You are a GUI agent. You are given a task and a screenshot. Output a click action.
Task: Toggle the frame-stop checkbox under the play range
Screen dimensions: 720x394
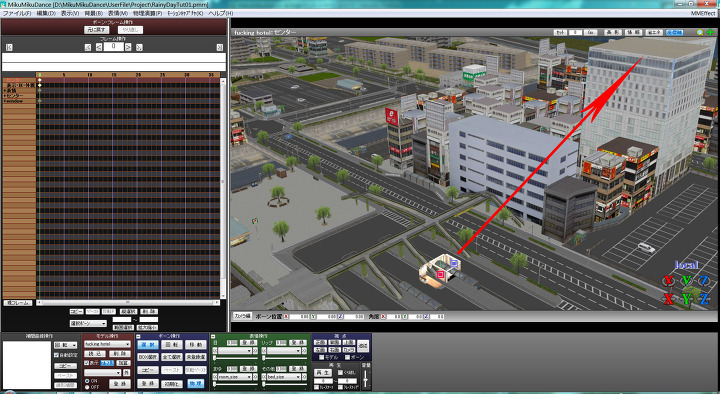click(340, 388)
